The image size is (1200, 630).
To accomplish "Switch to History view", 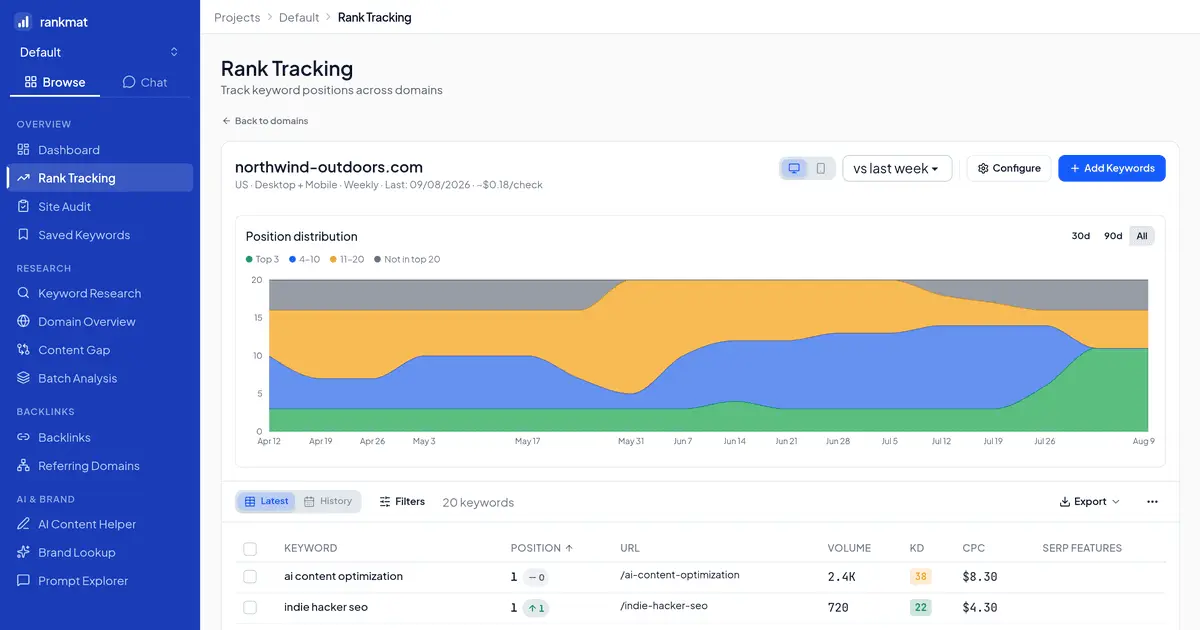I will click(x=328, y=501).
